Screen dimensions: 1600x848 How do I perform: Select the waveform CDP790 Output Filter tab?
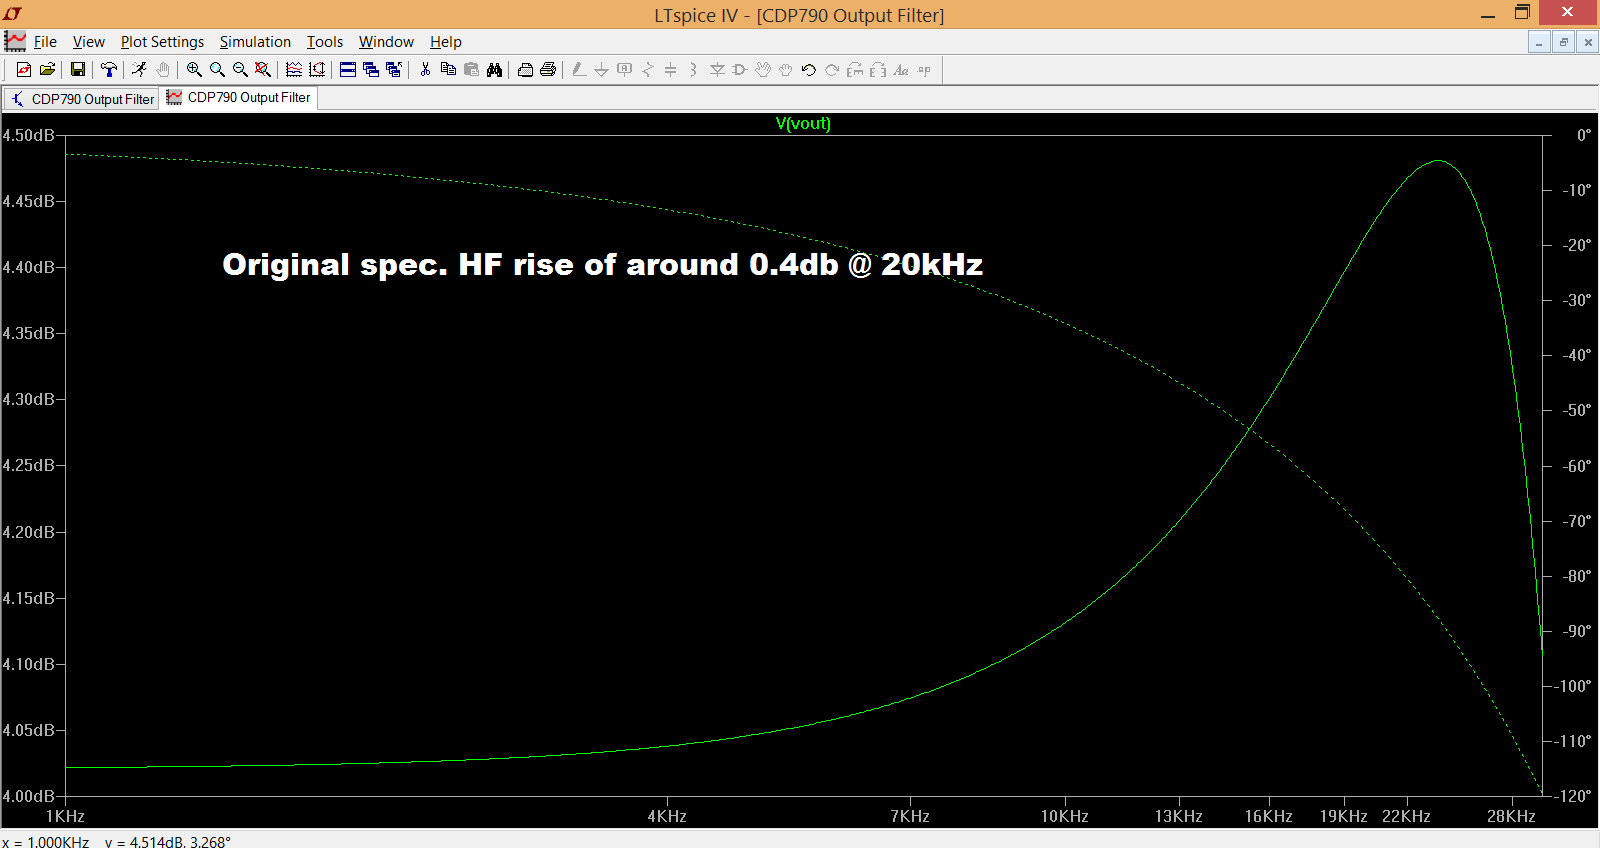coord(239,98)
